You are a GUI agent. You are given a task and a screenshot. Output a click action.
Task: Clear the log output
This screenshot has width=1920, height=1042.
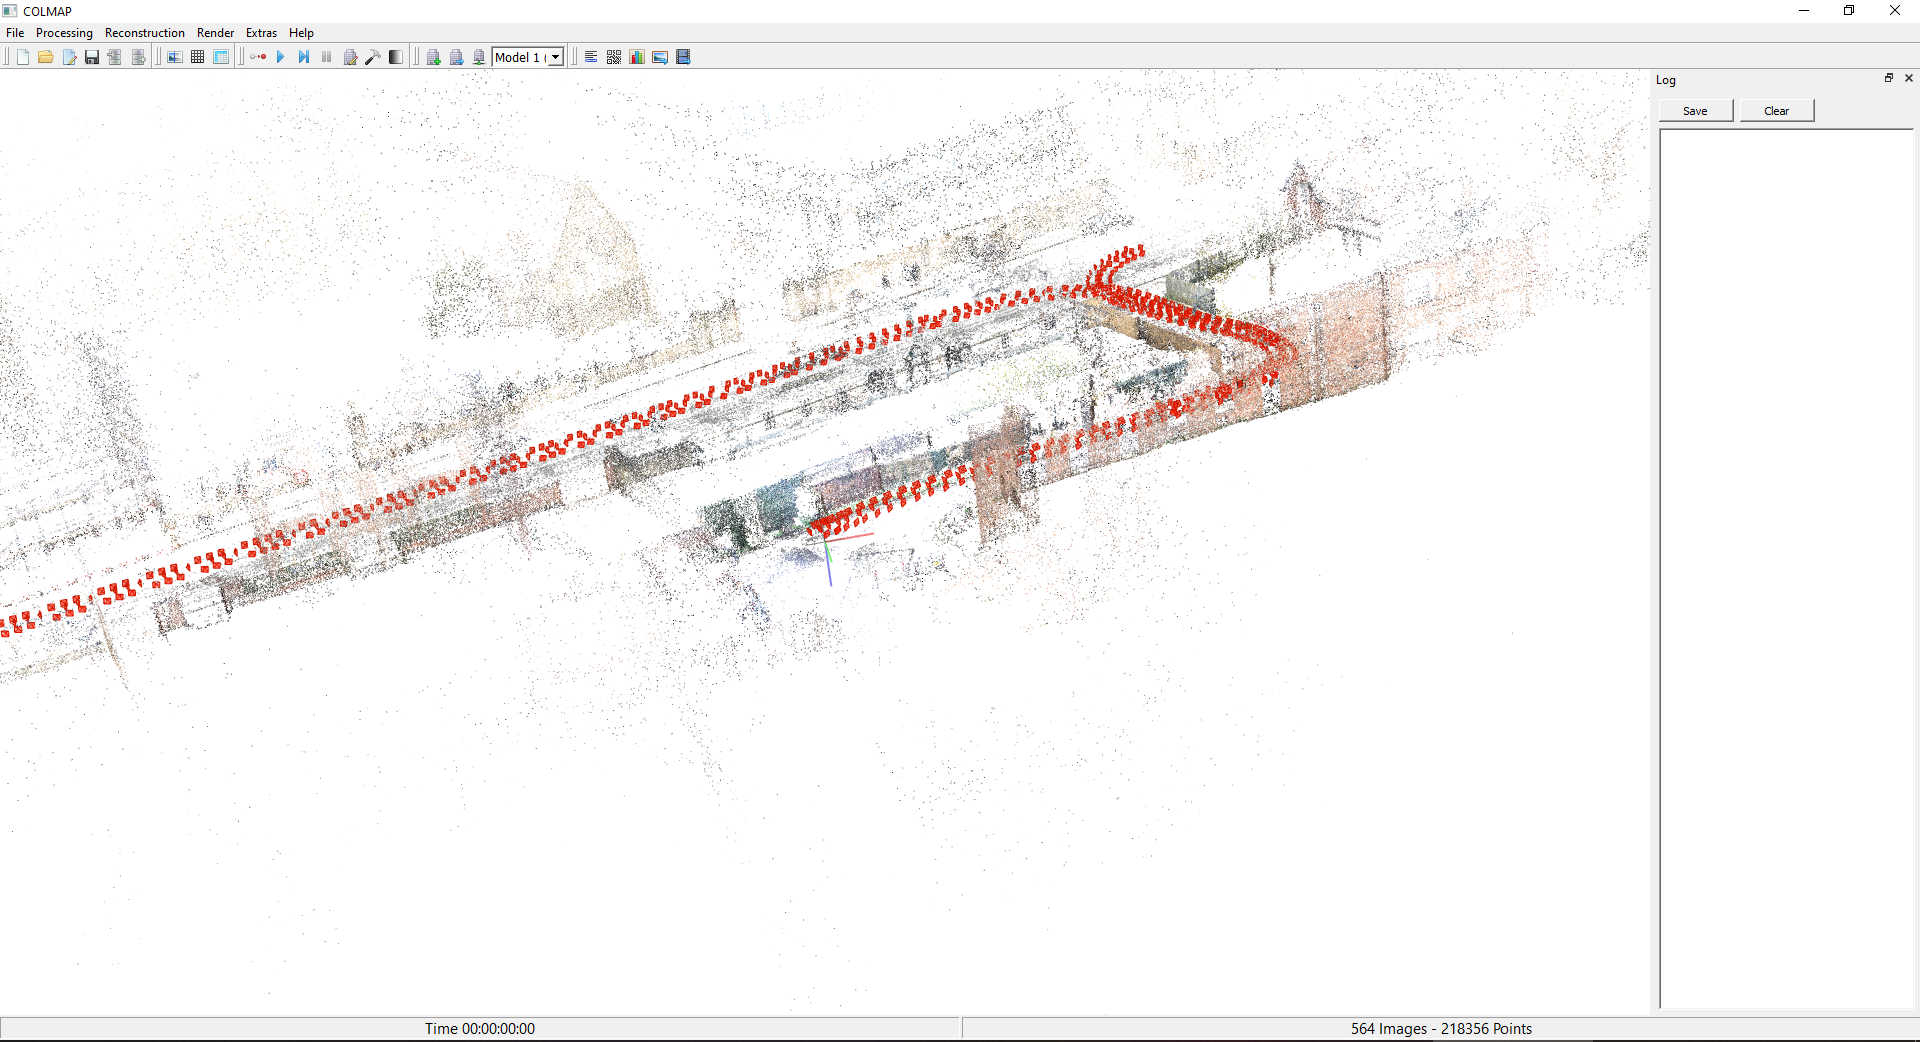[1776, 110]
